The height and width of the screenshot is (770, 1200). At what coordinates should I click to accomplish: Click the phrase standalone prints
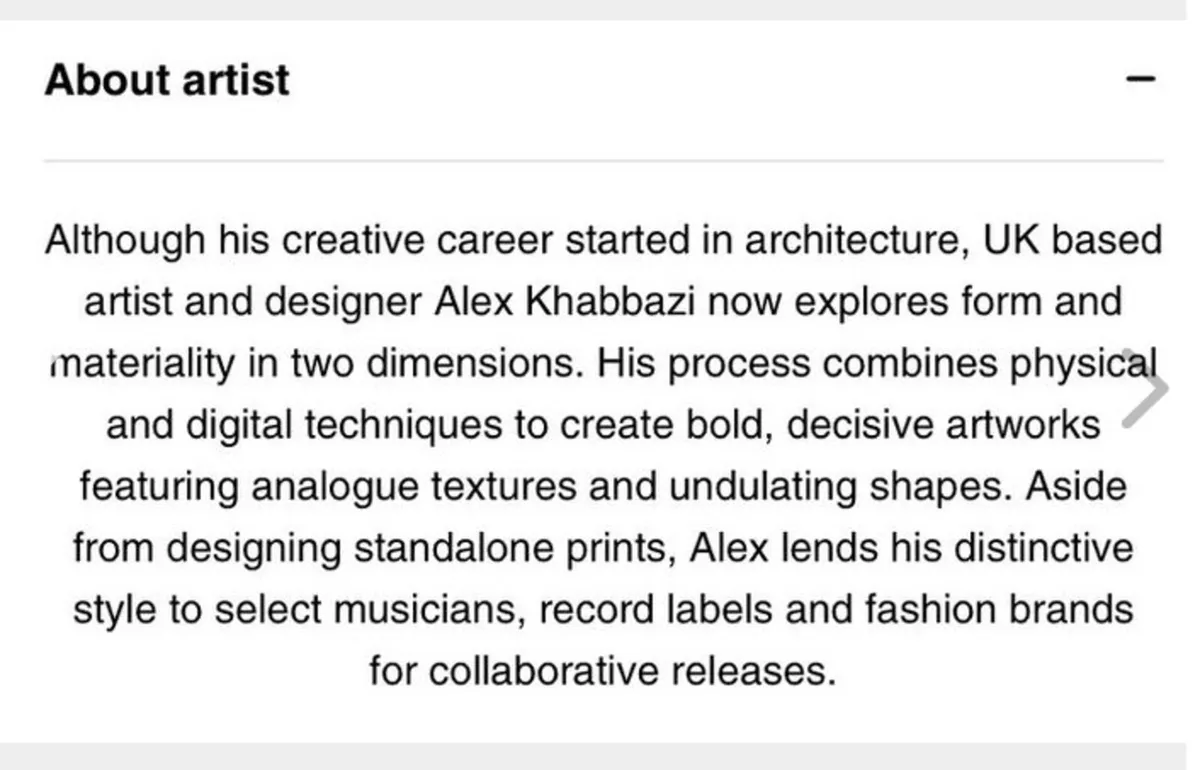(x=501, y=551)
